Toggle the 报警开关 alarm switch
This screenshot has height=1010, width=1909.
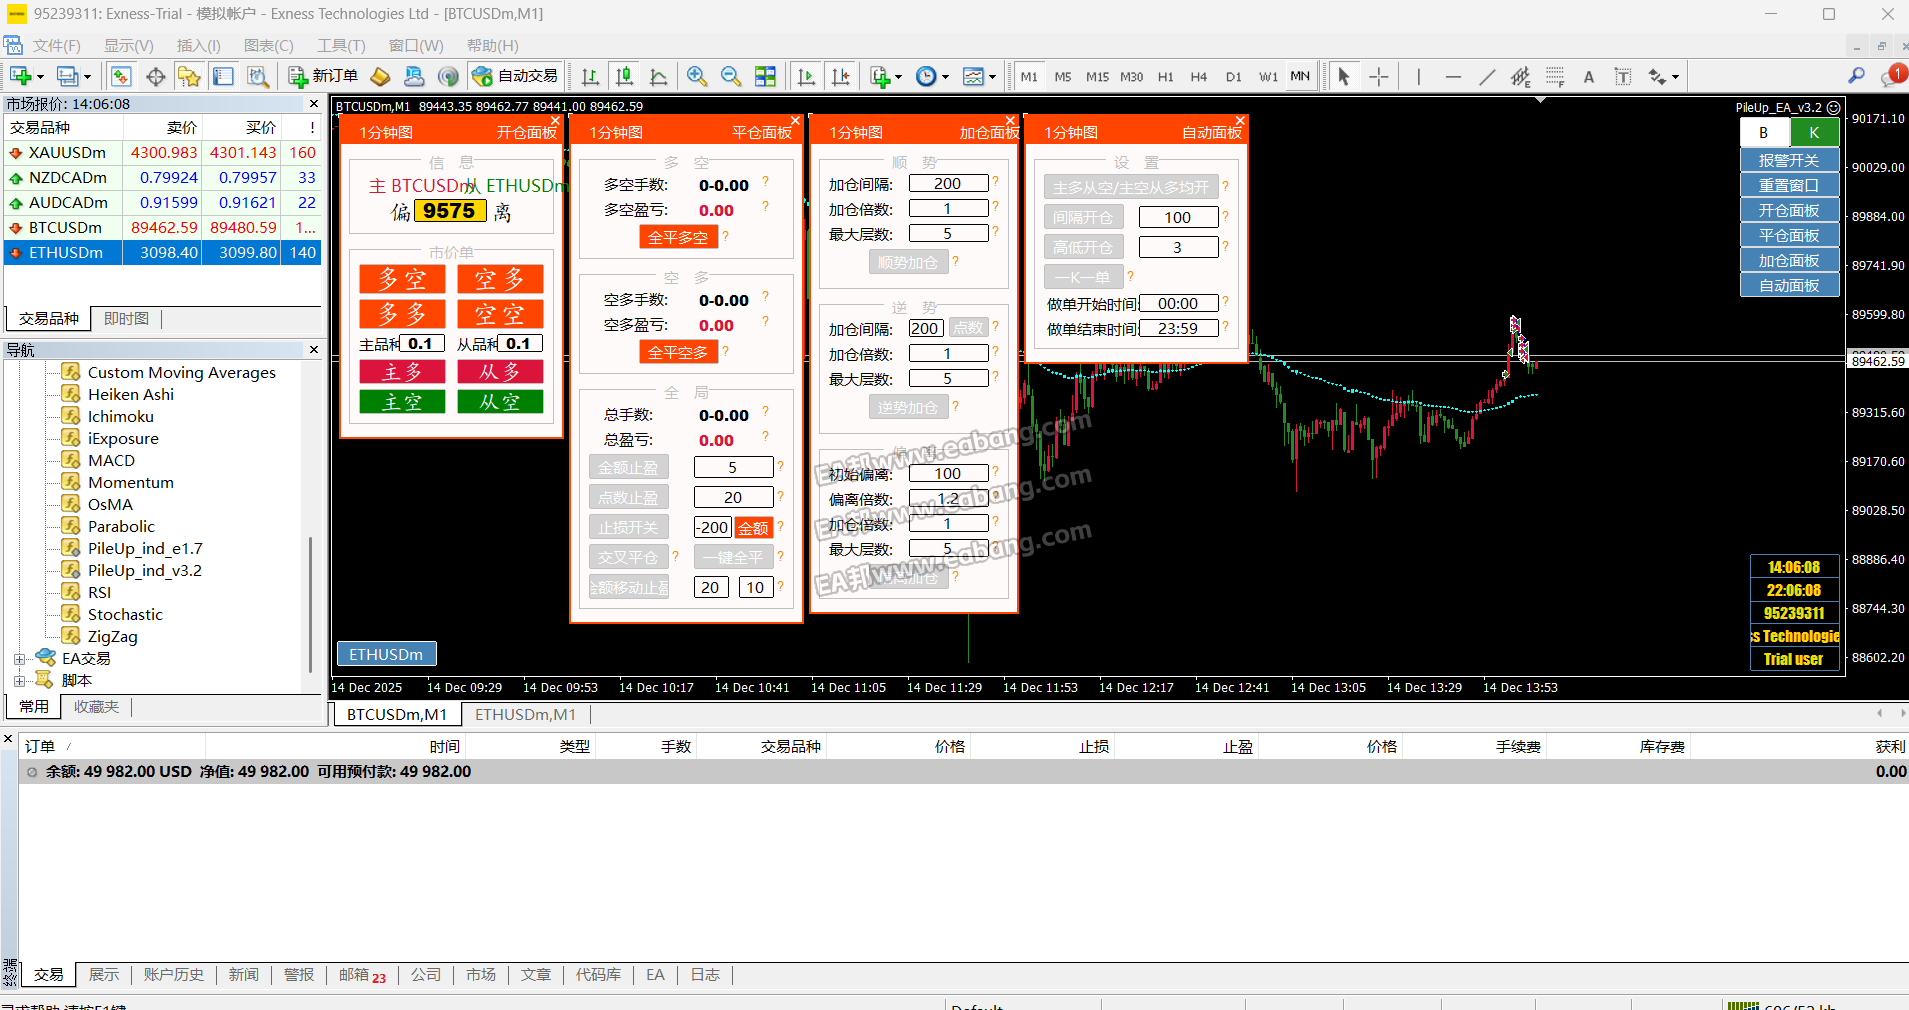point(1789,160)
